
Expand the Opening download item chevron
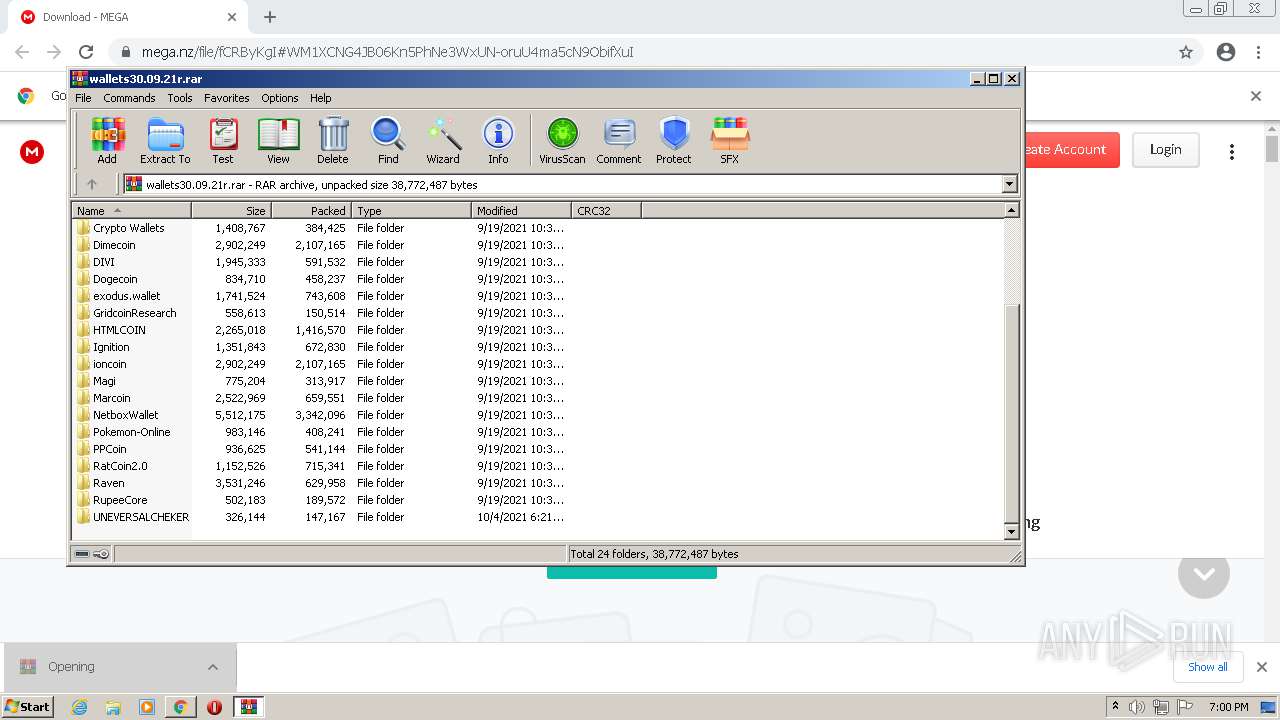point(213,667)
